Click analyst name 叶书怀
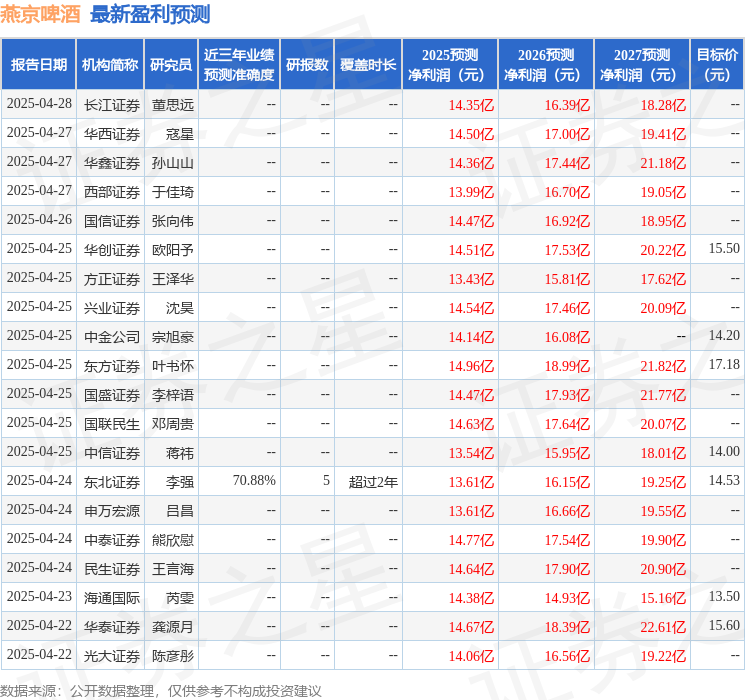Image resolution: width=745 pixels, height=700 pixels. pos(172,366)
